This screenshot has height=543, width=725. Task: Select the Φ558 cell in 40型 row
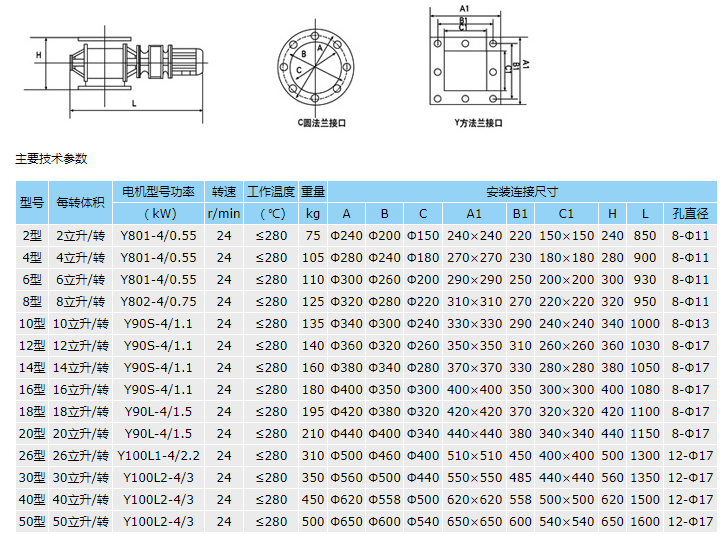[x=384, y=500]
